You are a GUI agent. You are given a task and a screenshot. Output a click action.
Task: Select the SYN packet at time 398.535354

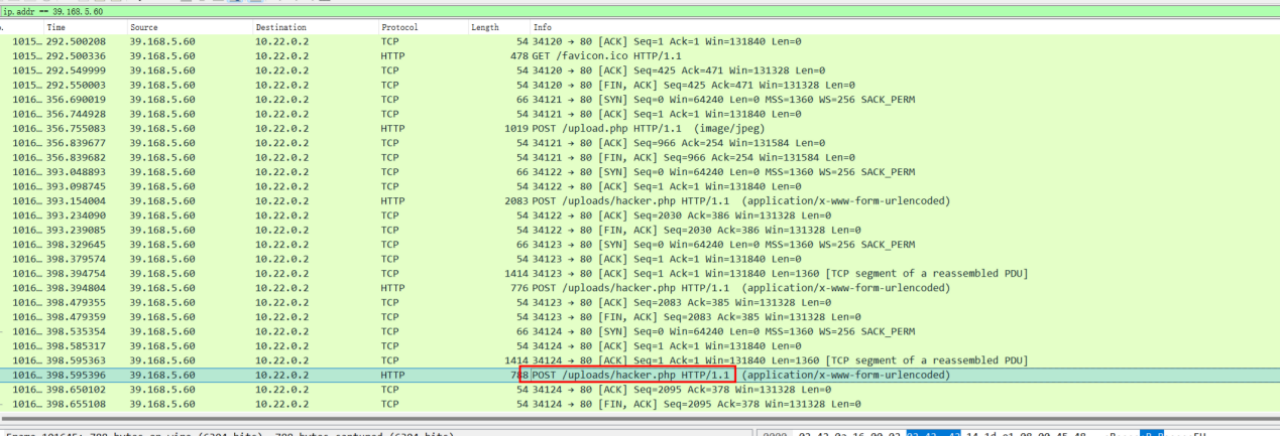[x=640, y=331]
